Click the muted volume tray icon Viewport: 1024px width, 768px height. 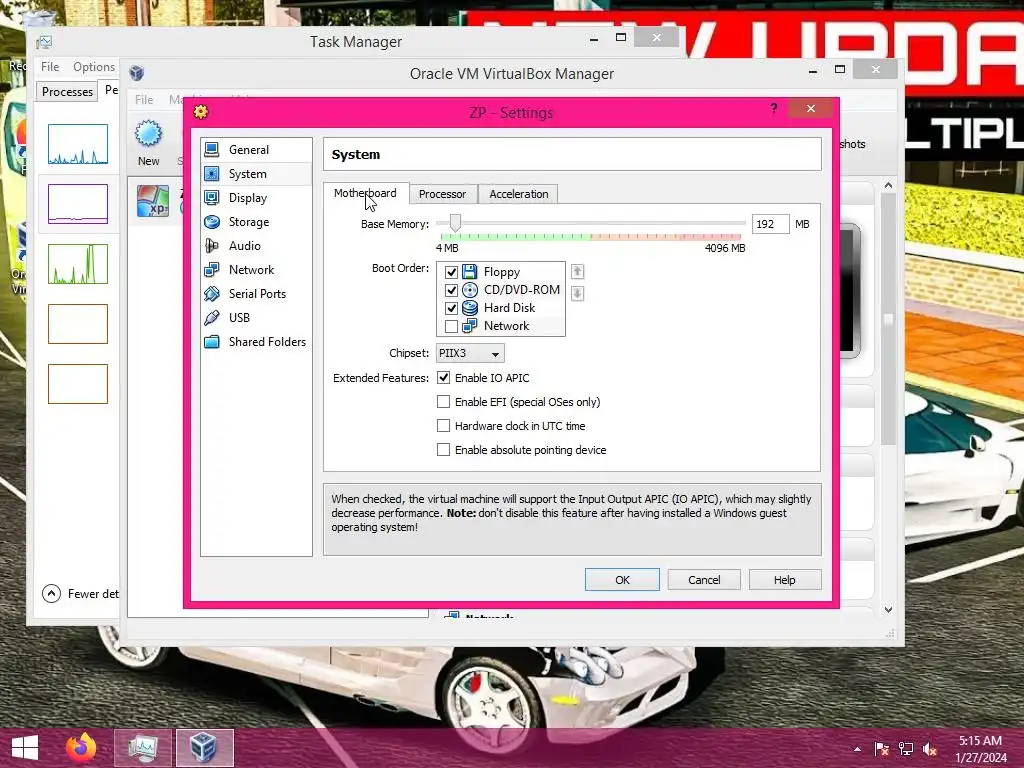(x=929, y=749)
